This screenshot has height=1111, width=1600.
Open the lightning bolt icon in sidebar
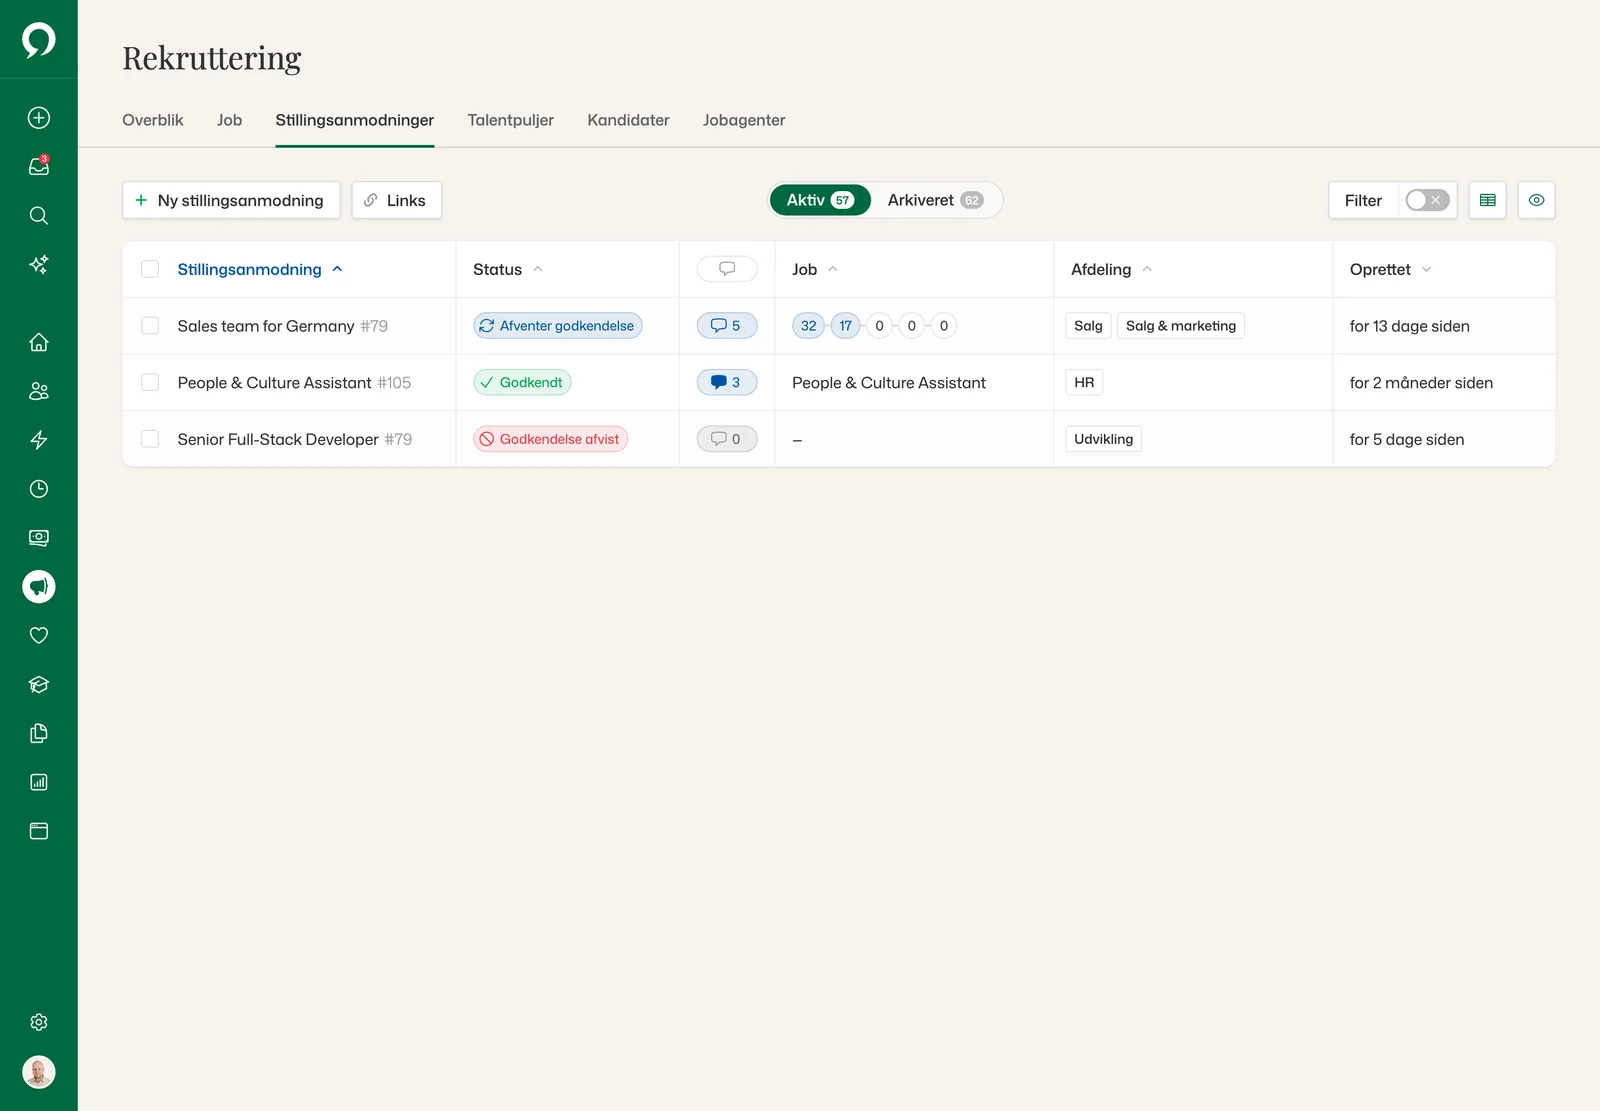pyautogui.click(x=39, y=440)
